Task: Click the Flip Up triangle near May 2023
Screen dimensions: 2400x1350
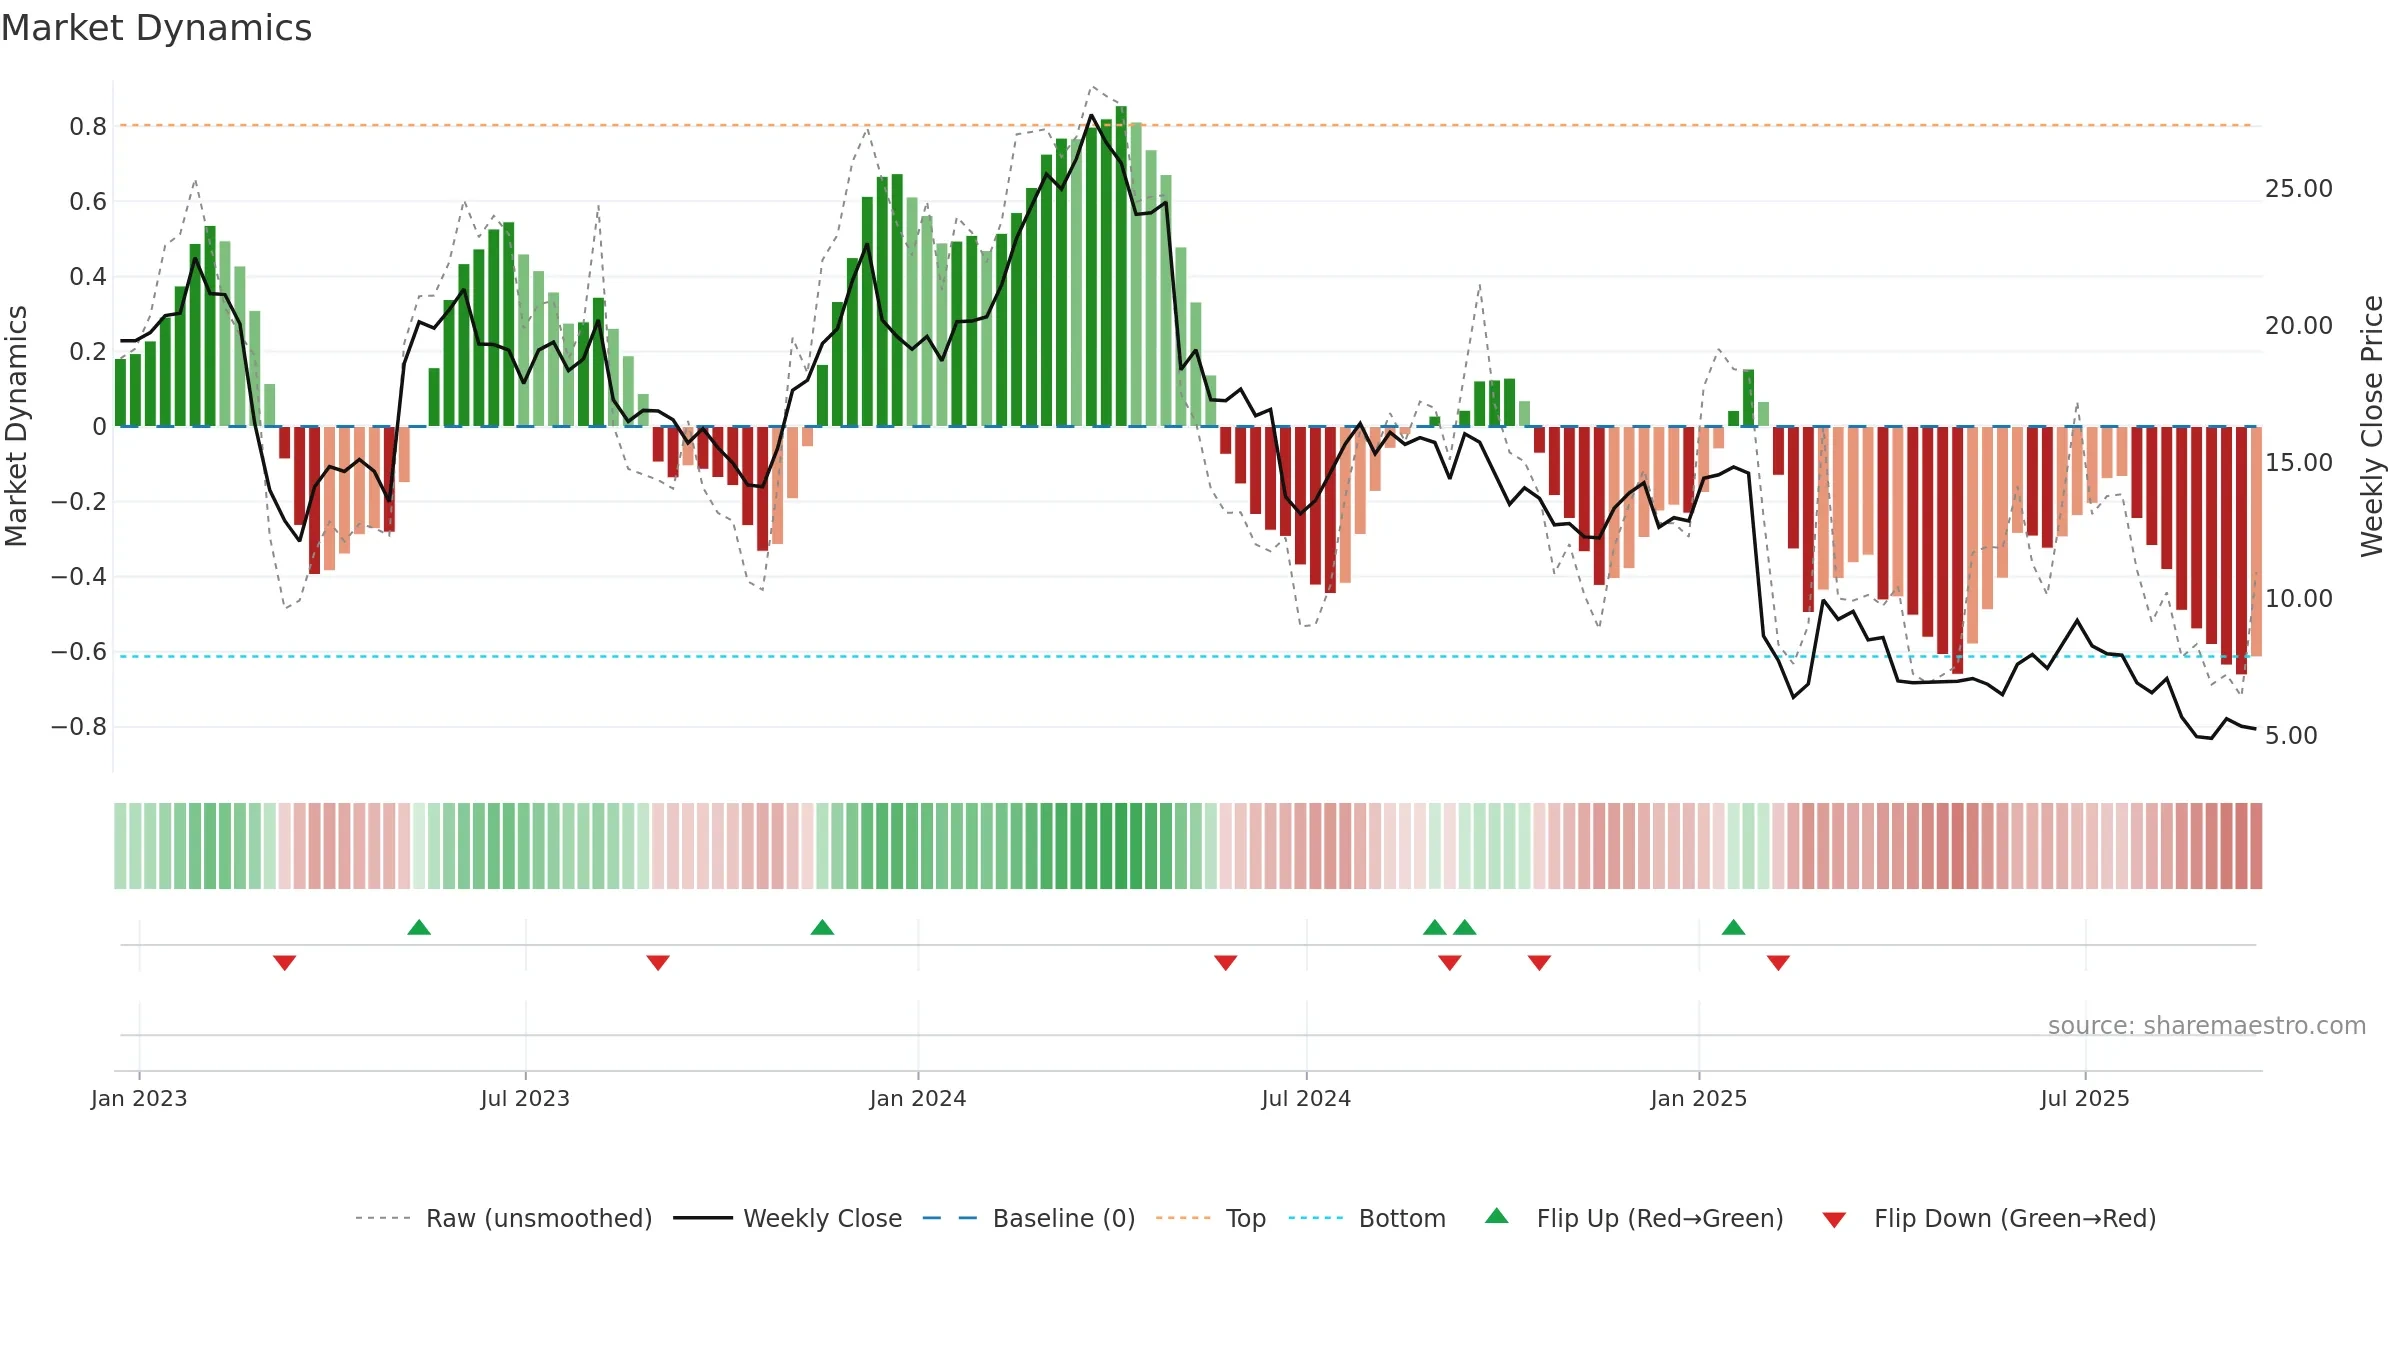Action: point(419,927)
